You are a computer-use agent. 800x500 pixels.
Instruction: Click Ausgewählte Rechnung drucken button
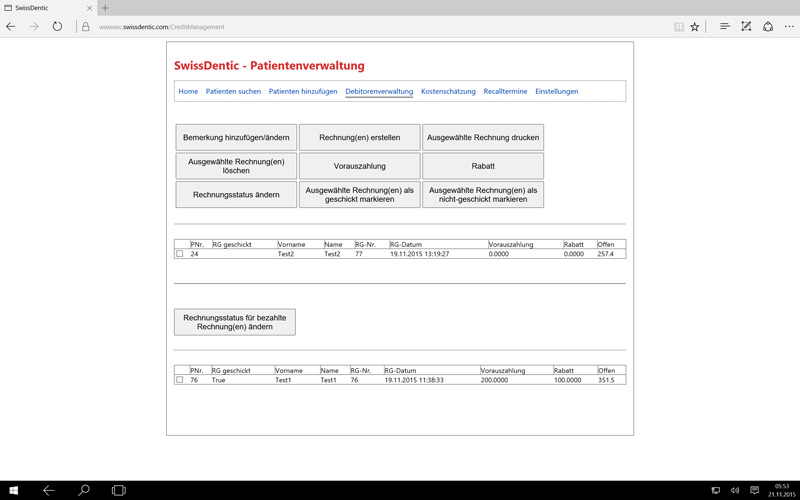pos(483,138)
